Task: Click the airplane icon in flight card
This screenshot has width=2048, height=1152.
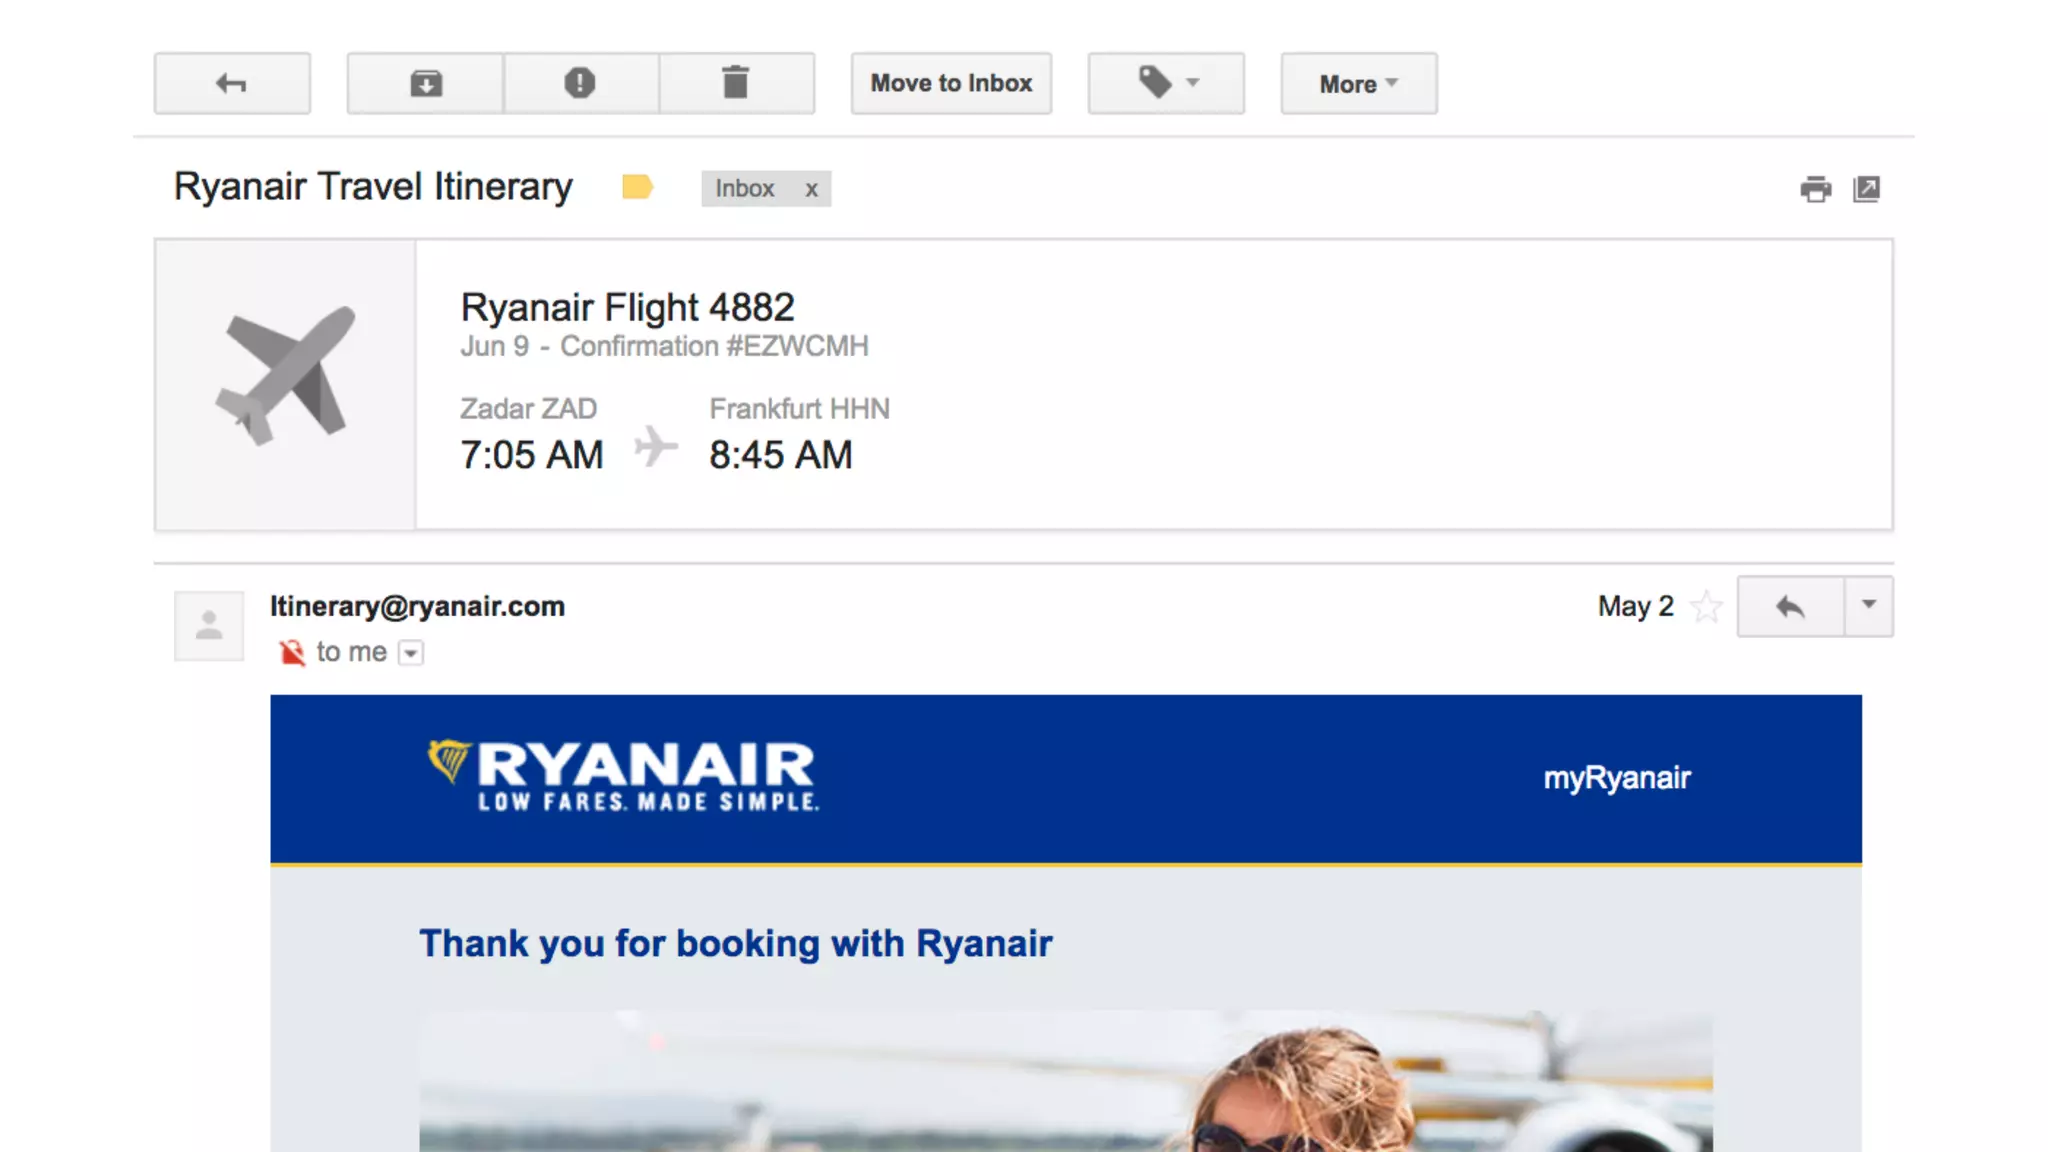Action: pos(286,376)
